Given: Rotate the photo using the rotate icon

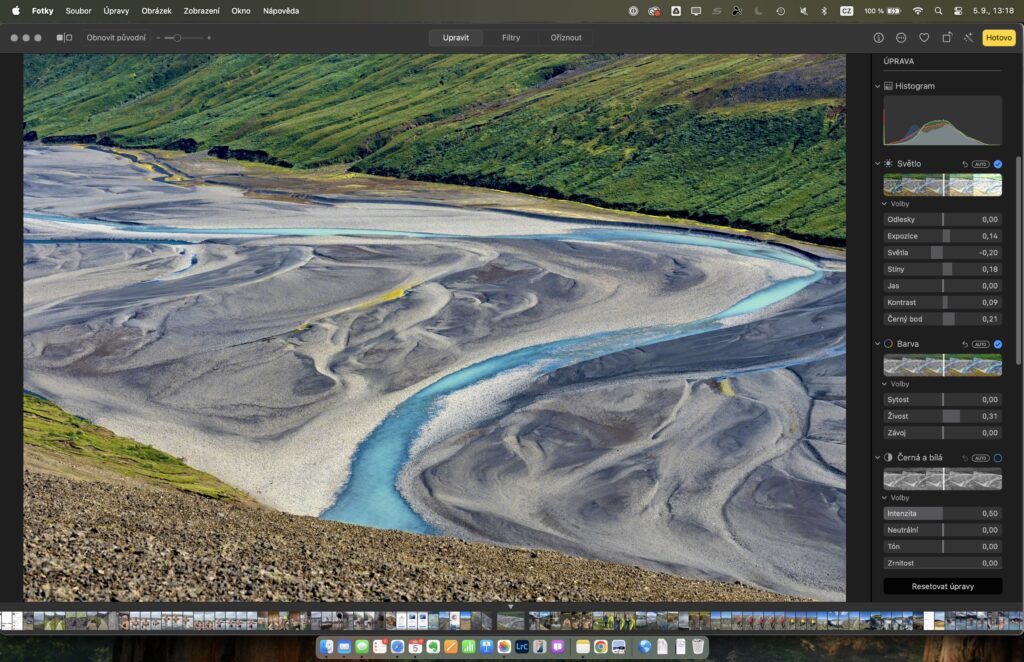Looking at the screenshot, I should [x=946, y=37].
